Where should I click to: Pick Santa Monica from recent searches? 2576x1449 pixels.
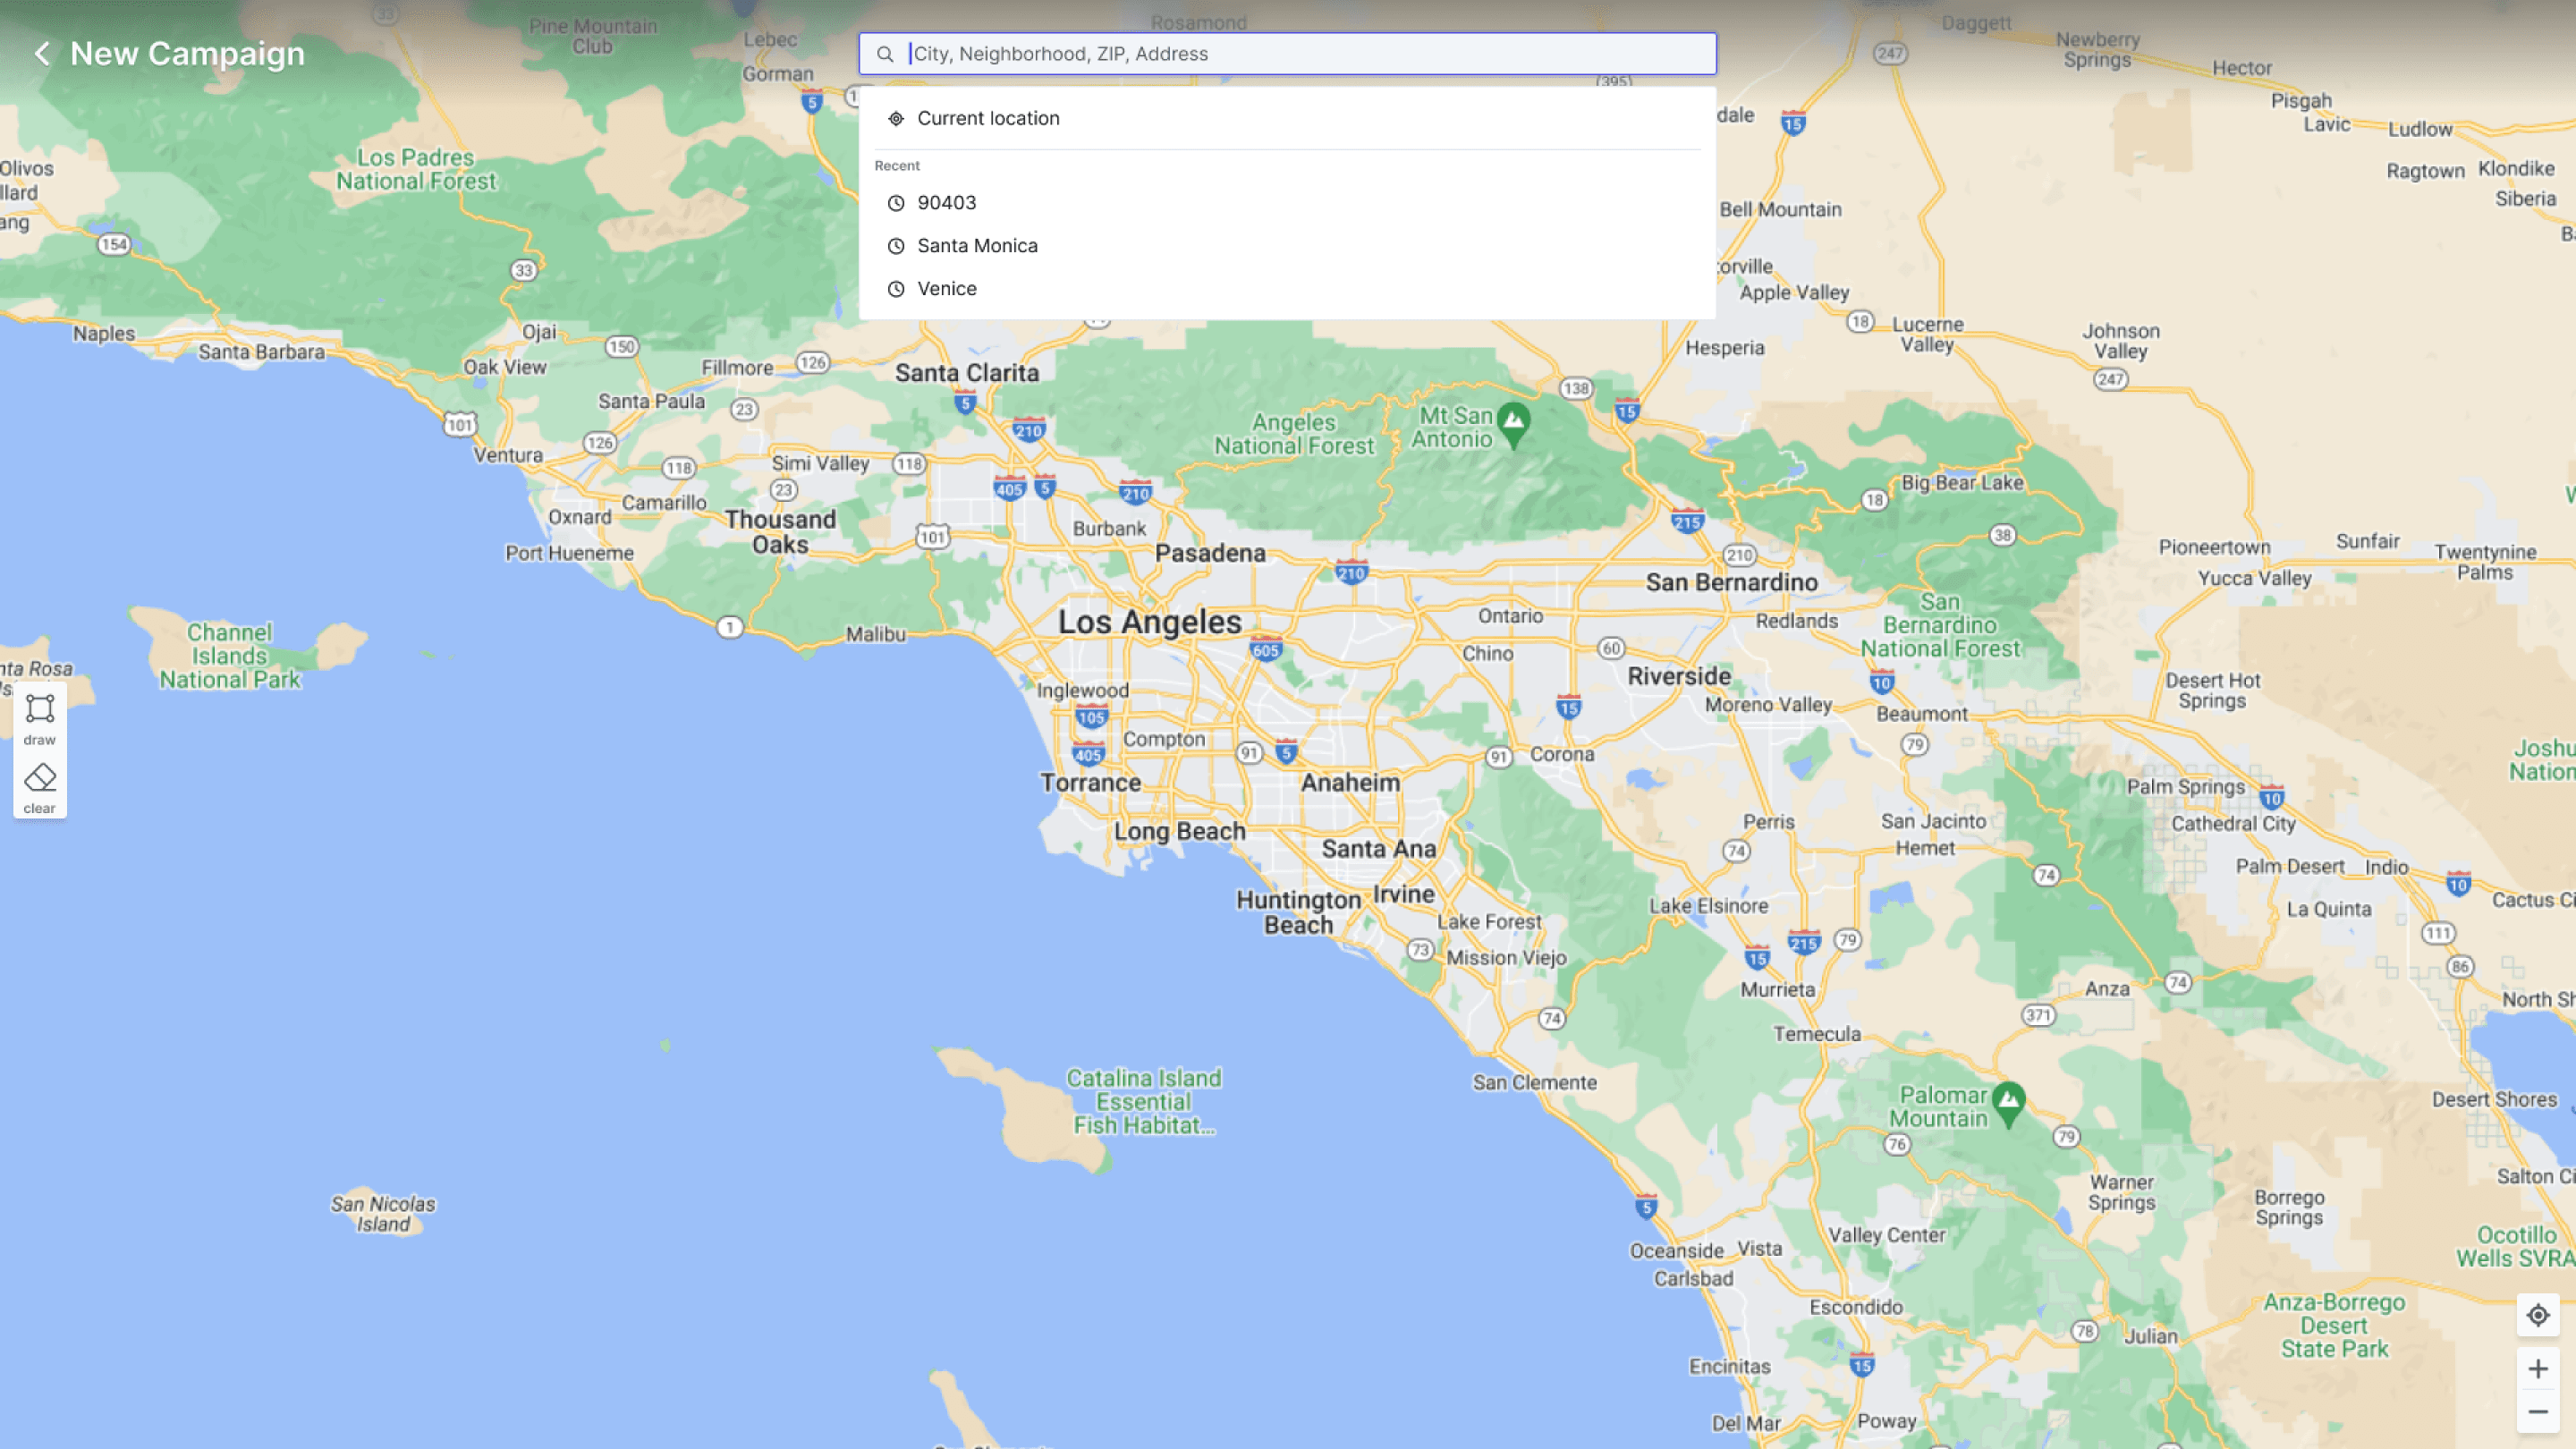pyautogui.click(x=977, y=246)
